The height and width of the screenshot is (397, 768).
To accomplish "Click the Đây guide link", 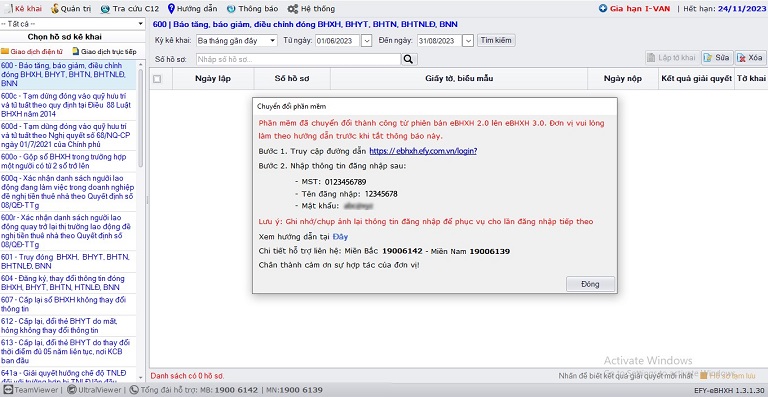I will click(340, 237).
